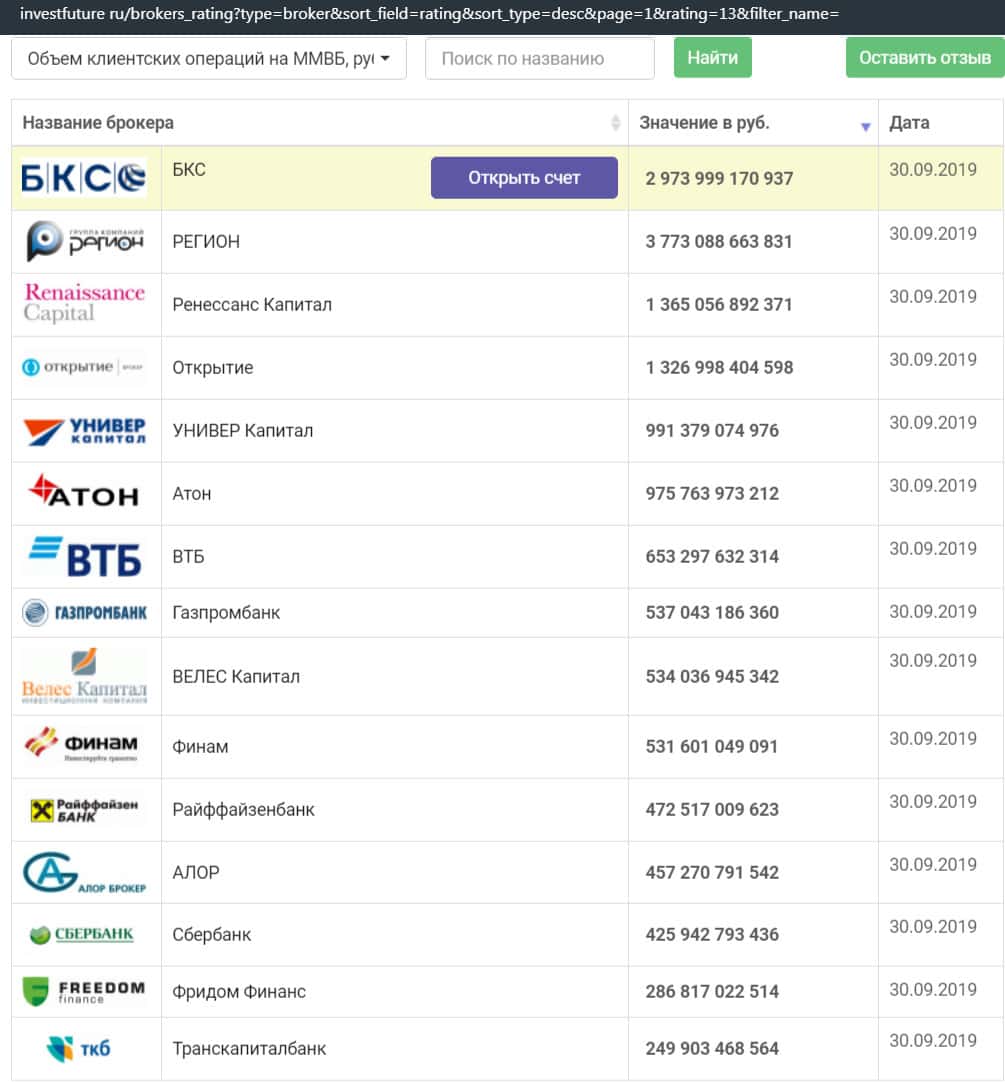Viewport: 1005px width, 1082px height.
Task: Sort by broker name arrows icon
Action: (616, 123)
